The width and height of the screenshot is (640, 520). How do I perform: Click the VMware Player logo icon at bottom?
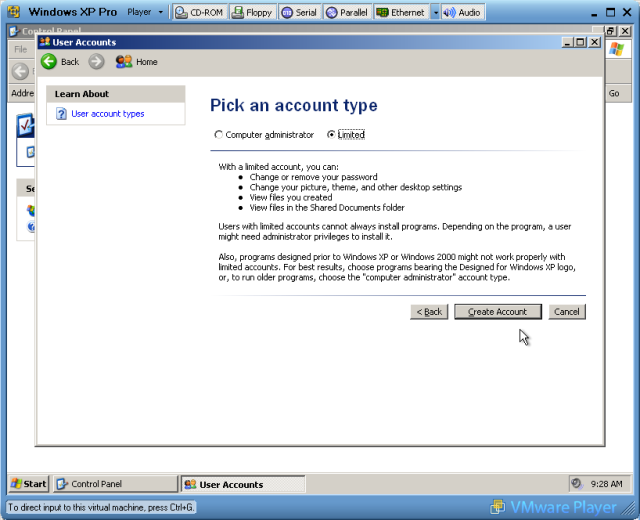[x=498, y=507]
